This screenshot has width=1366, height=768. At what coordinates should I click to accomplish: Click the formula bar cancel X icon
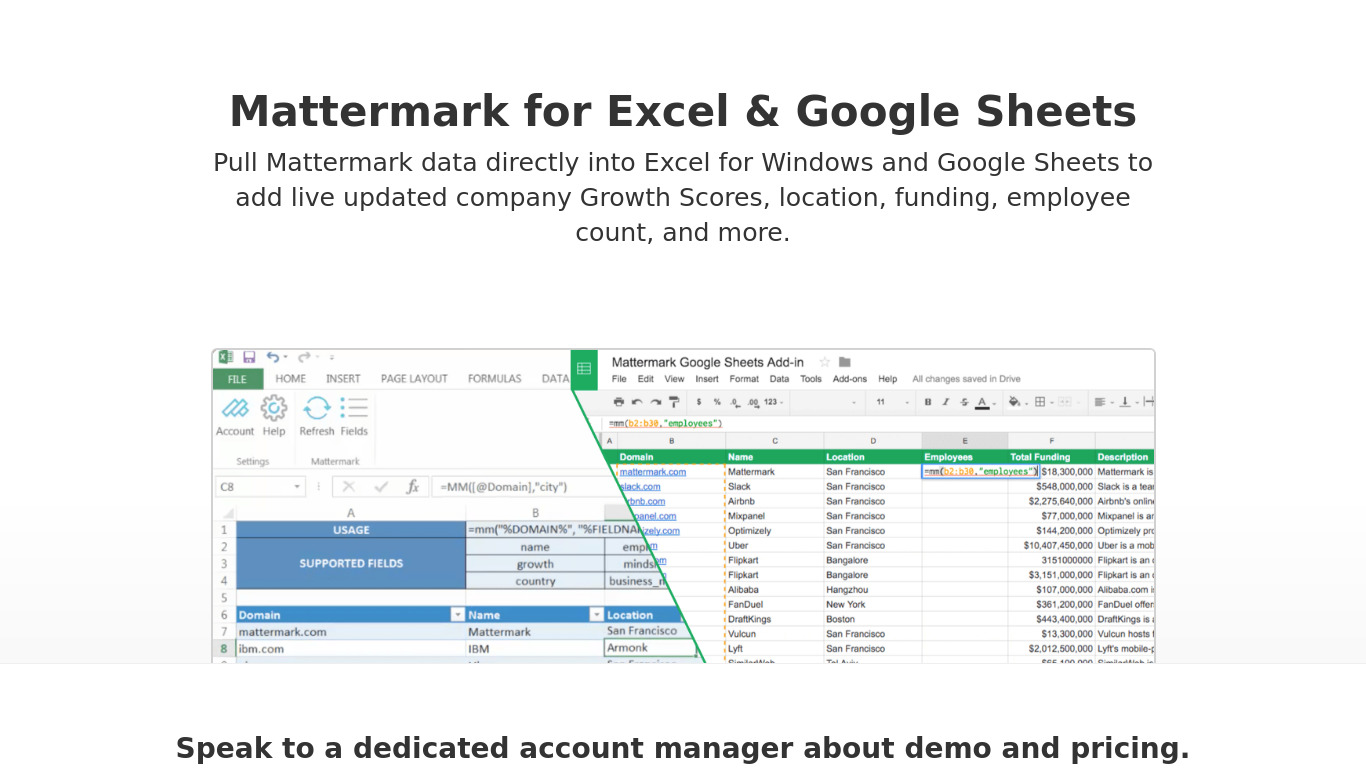pos(349,487)
